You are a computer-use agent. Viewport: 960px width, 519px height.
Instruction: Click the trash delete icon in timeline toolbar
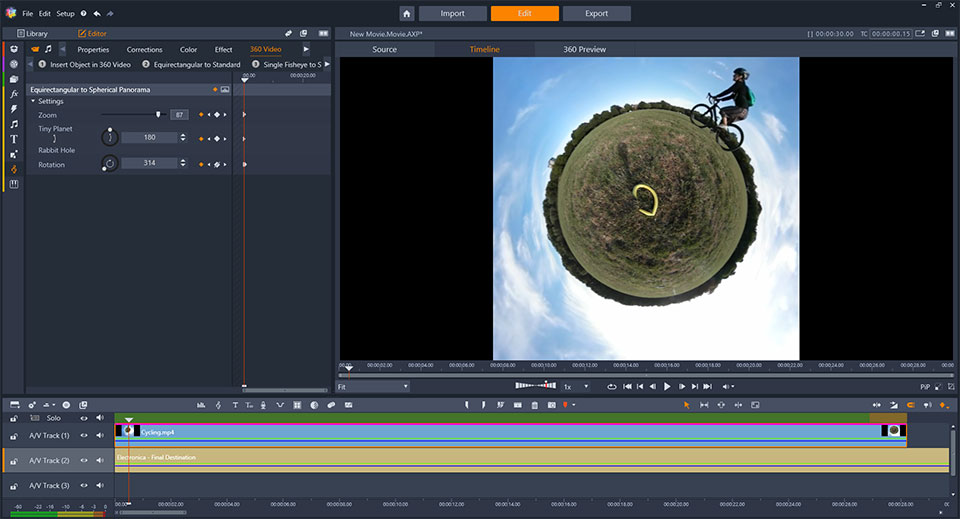(x=534, y=405)
